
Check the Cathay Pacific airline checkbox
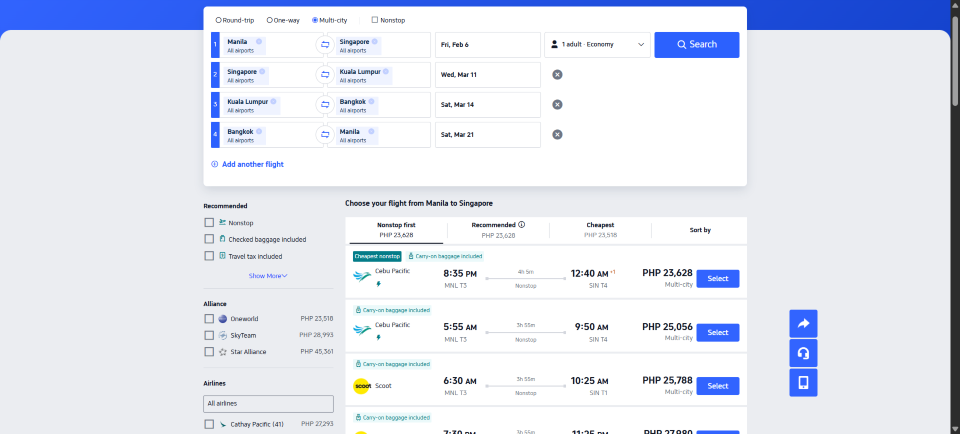tap(209, 424)
